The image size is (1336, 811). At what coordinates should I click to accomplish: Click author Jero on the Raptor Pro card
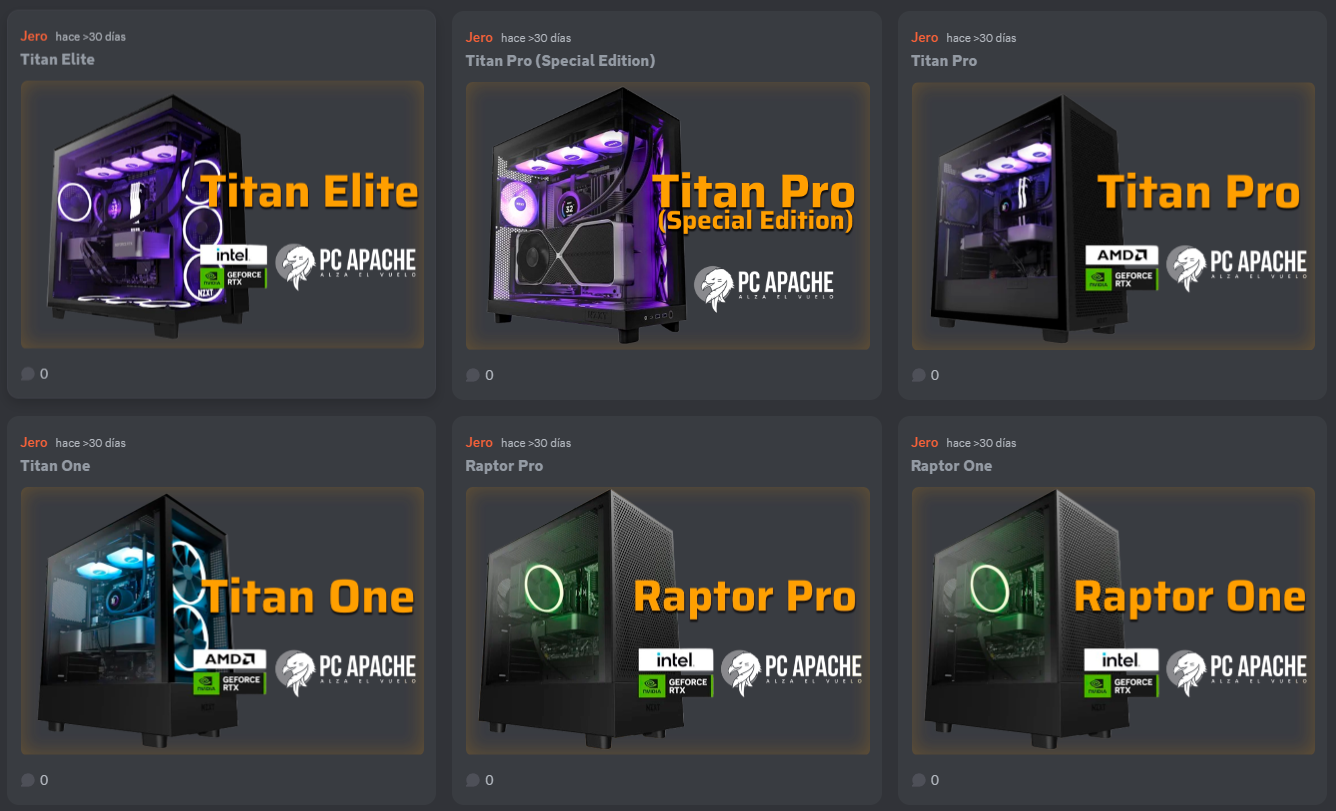(479, 442)
